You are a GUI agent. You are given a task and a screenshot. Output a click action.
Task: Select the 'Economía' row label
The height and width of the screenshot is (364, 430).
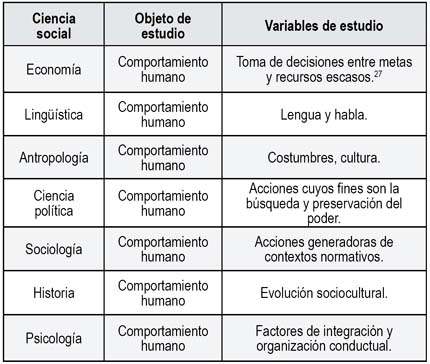pos(54,69)
